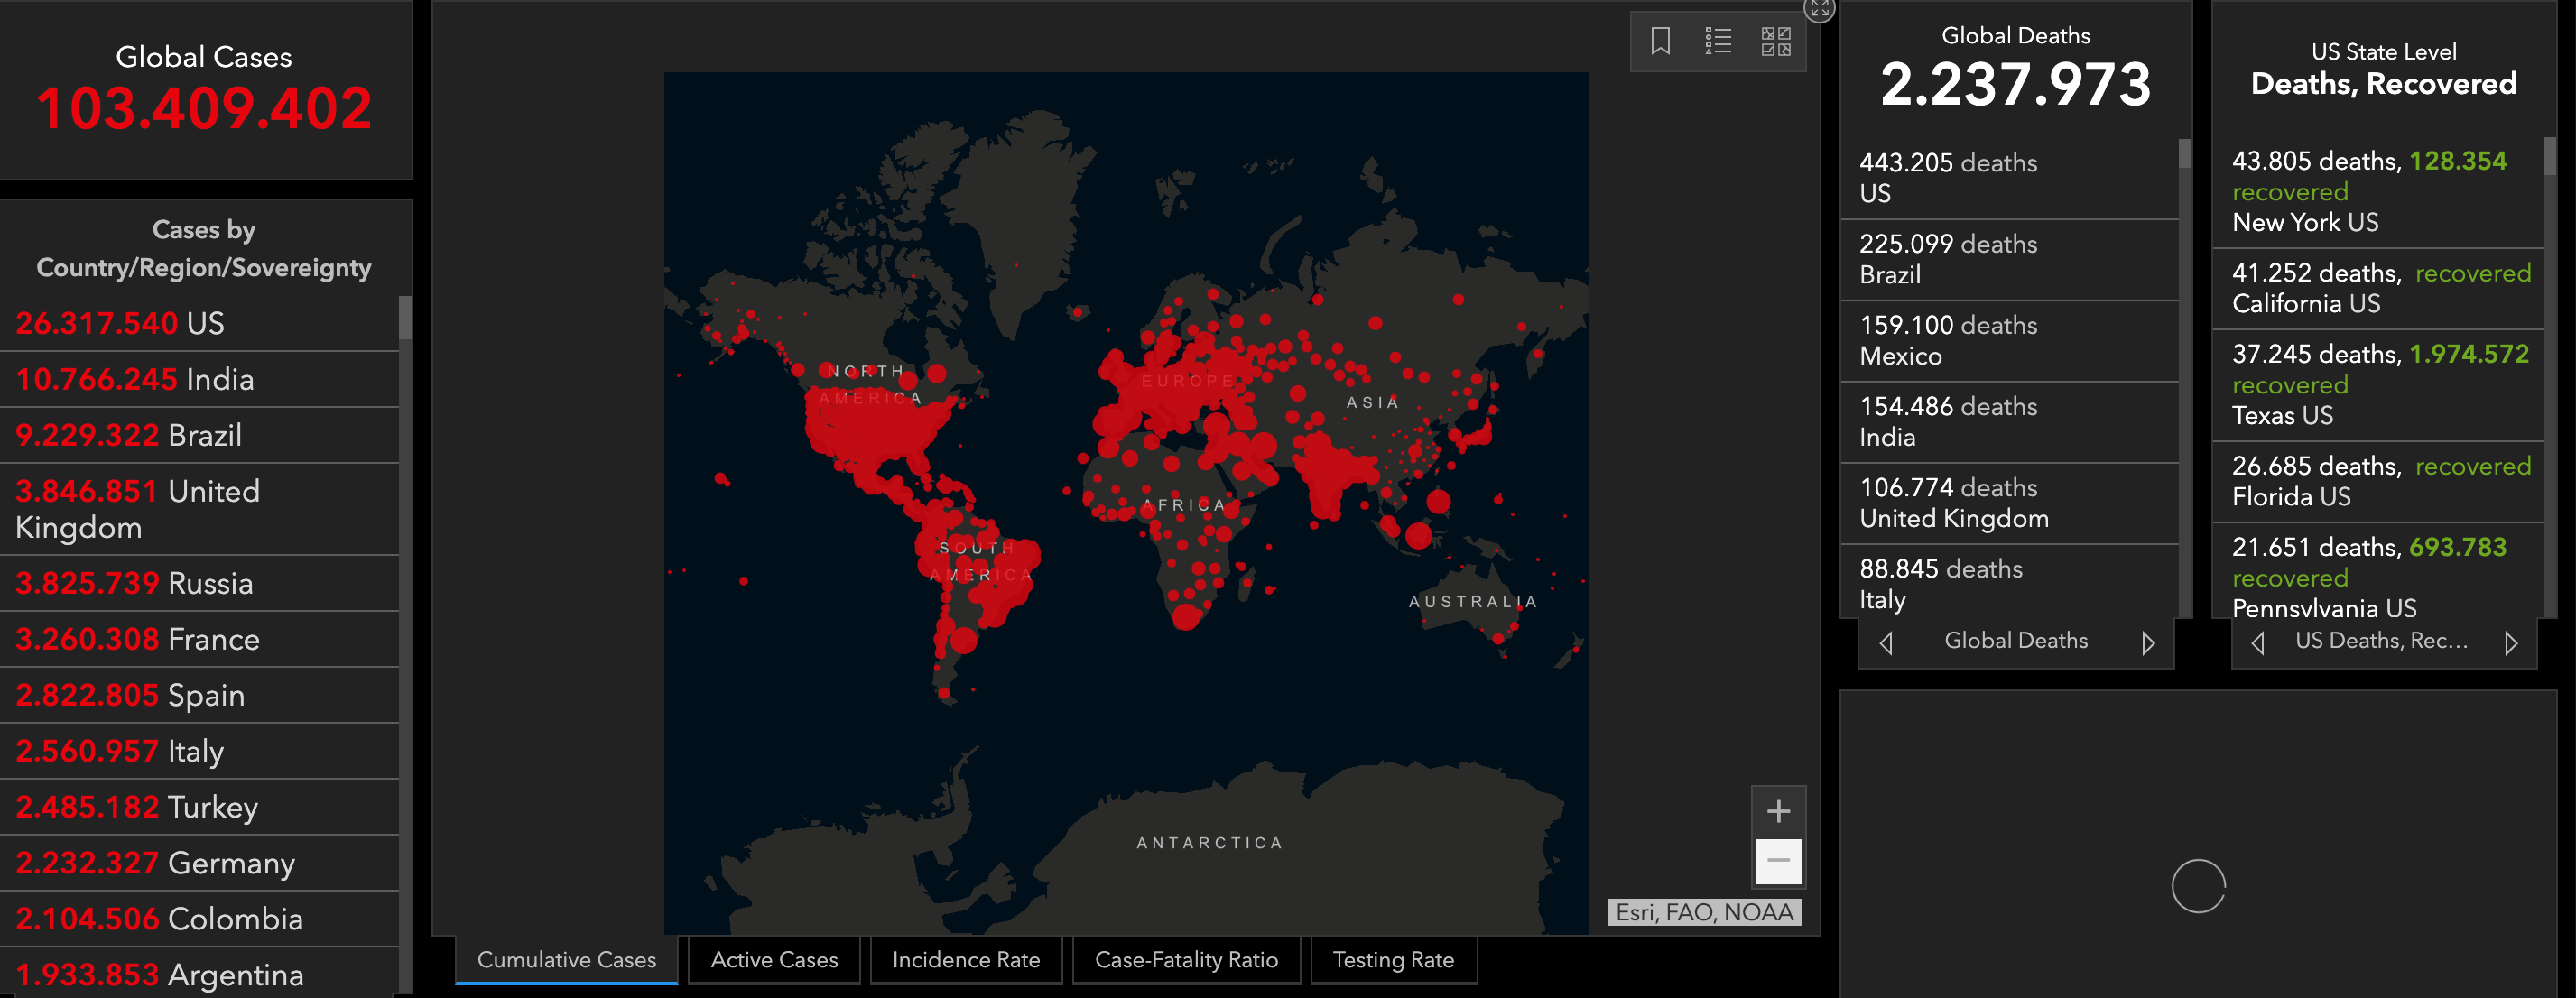Go to next Global Deaths panel arrow
2576x998 pixels.
2147,643
